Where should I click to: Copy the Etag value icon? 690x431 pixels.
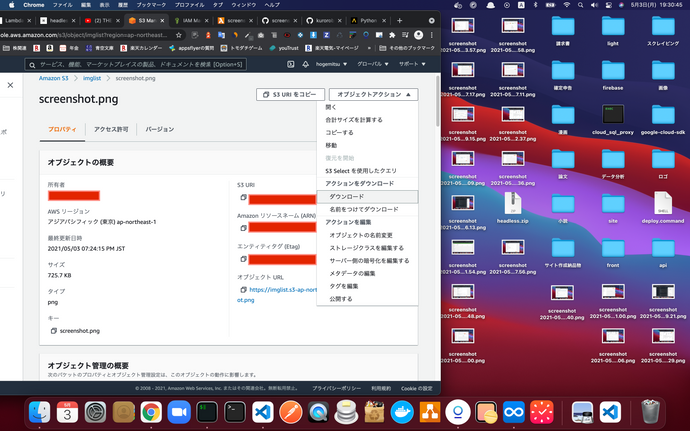point(243,259)
